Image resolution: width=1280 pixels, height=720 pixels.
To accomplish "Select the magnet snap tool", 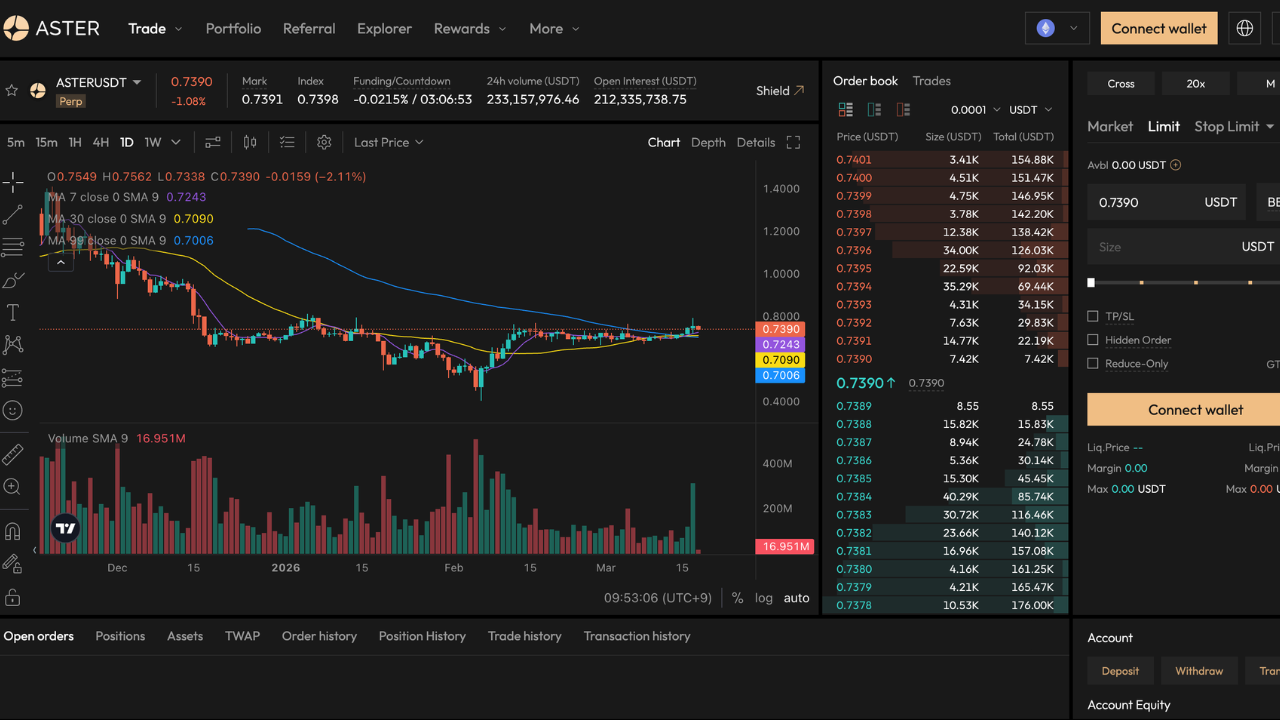I will coord(13,531).
